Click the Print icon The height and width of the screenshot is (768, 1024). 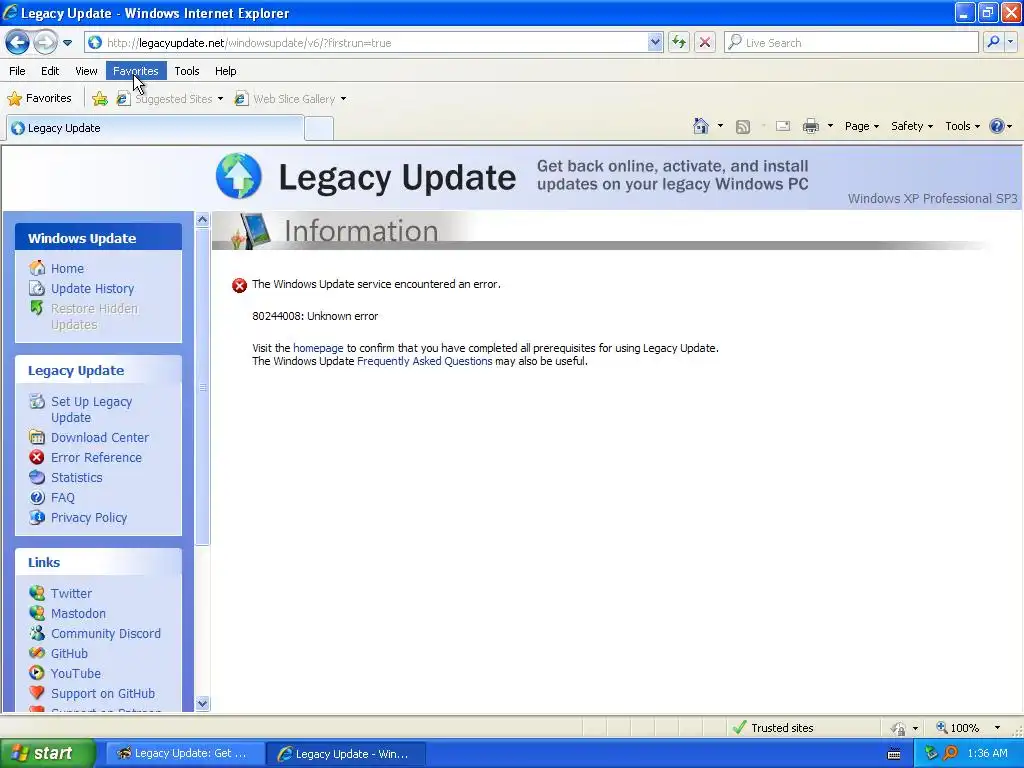click(810, 126)
